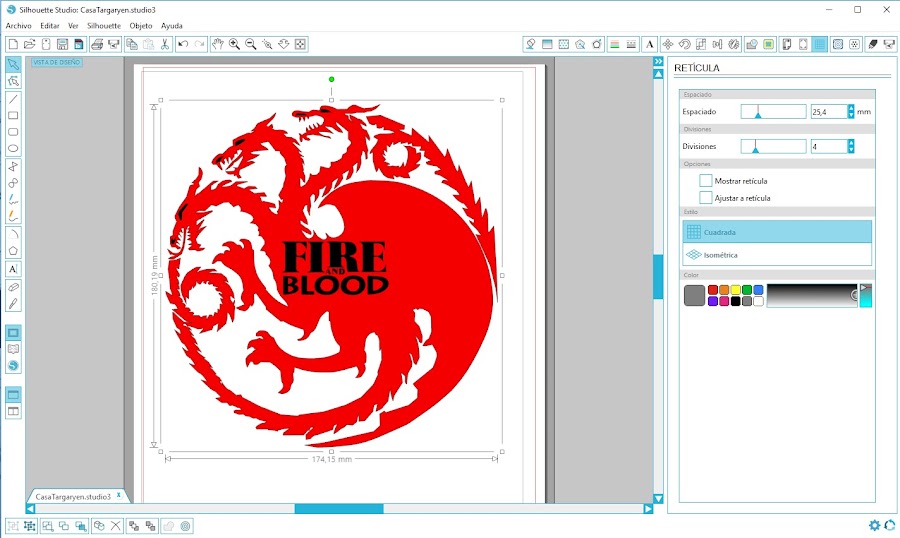Open the Line Style panel icon
Image resolution: width=900 pixels, height=538 pixels.
[631, 44]
